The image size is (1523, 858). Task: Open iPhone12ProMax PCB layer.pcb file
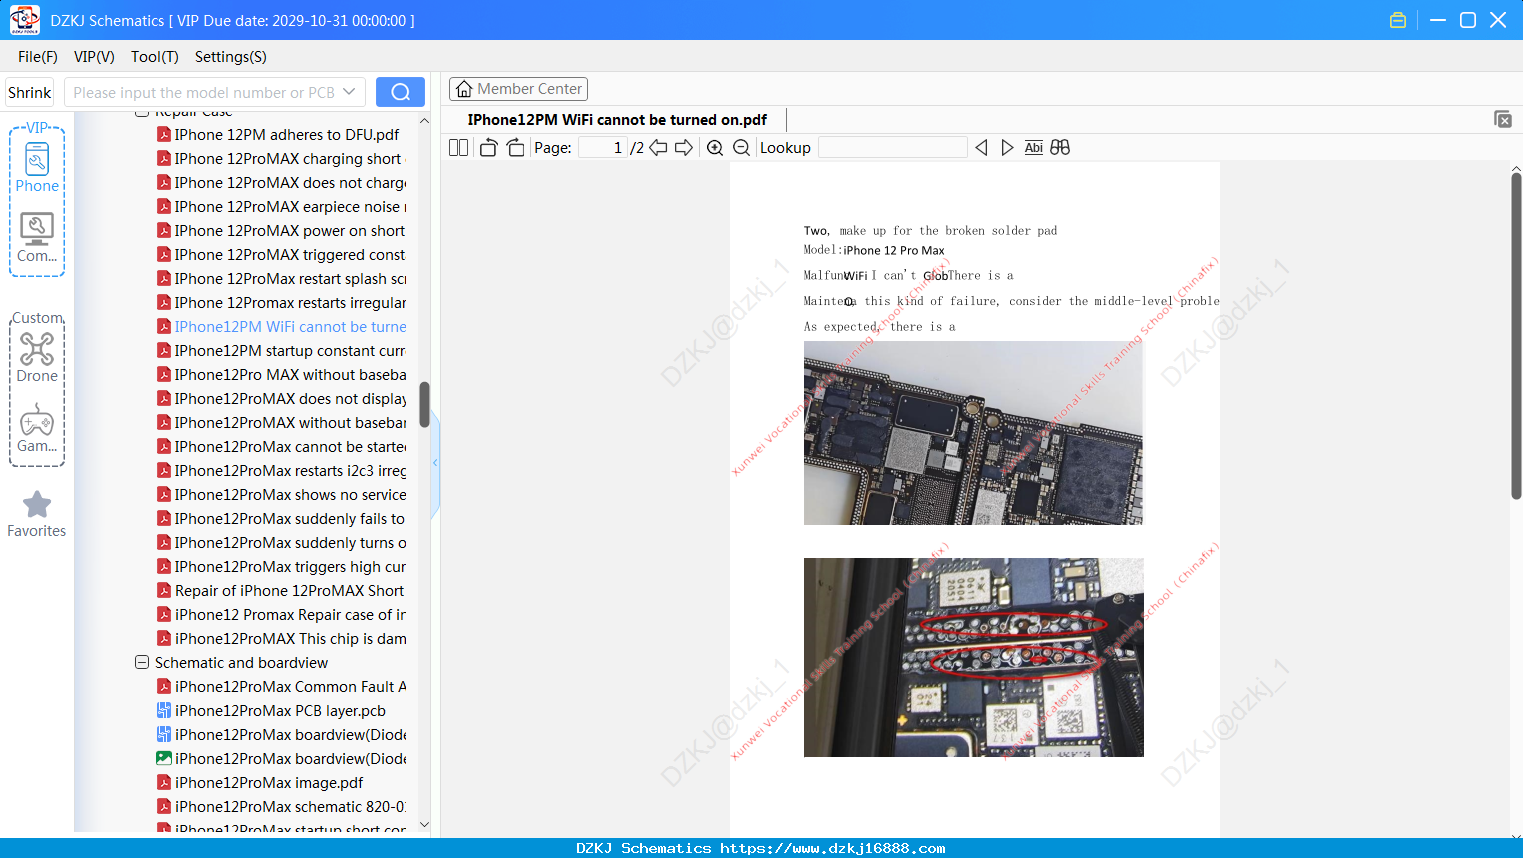280,710
